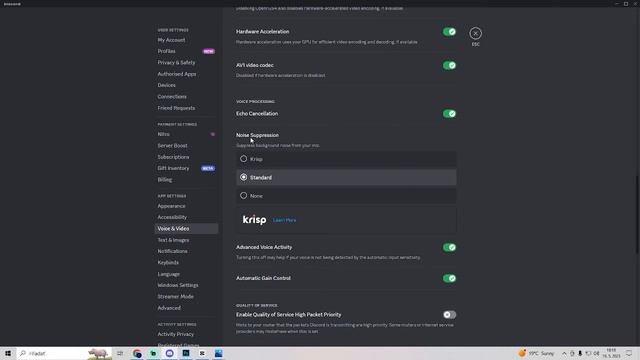Switch to Discord taskbar icon
Image resolution: width=640 pixels, height=360 pixels.
[169, 353]
